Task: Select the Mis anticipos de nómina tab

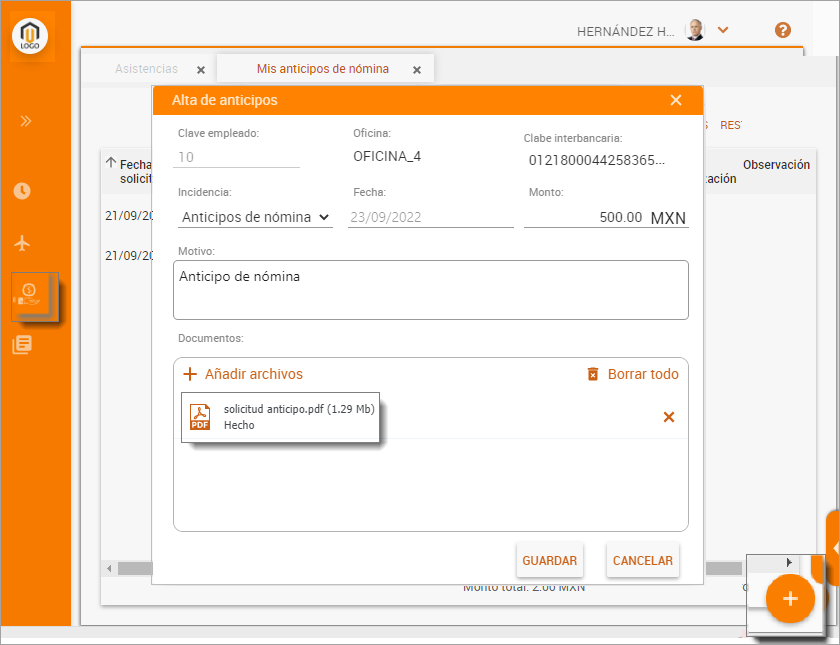Action: click(322, 69)
